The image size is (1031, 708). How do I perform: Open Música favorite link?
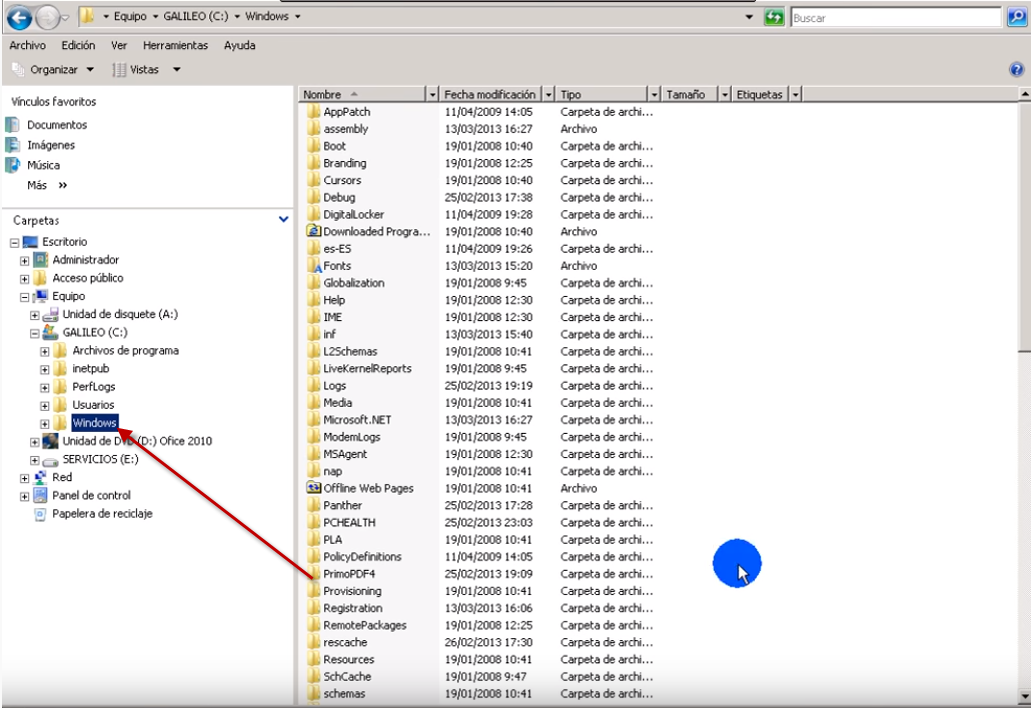coord(43,165)
